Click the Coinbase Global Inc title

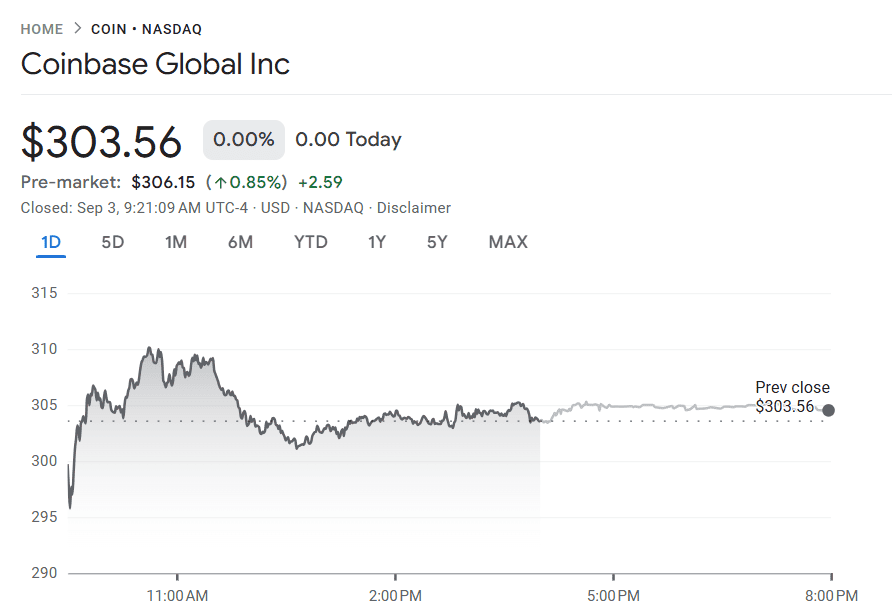pyautogui.click(x=155, y=65)
